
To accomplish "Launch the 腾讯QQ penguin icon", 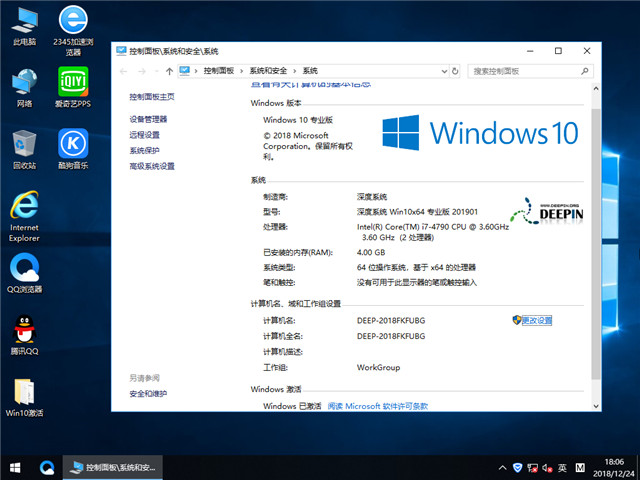I will (24, 335).
